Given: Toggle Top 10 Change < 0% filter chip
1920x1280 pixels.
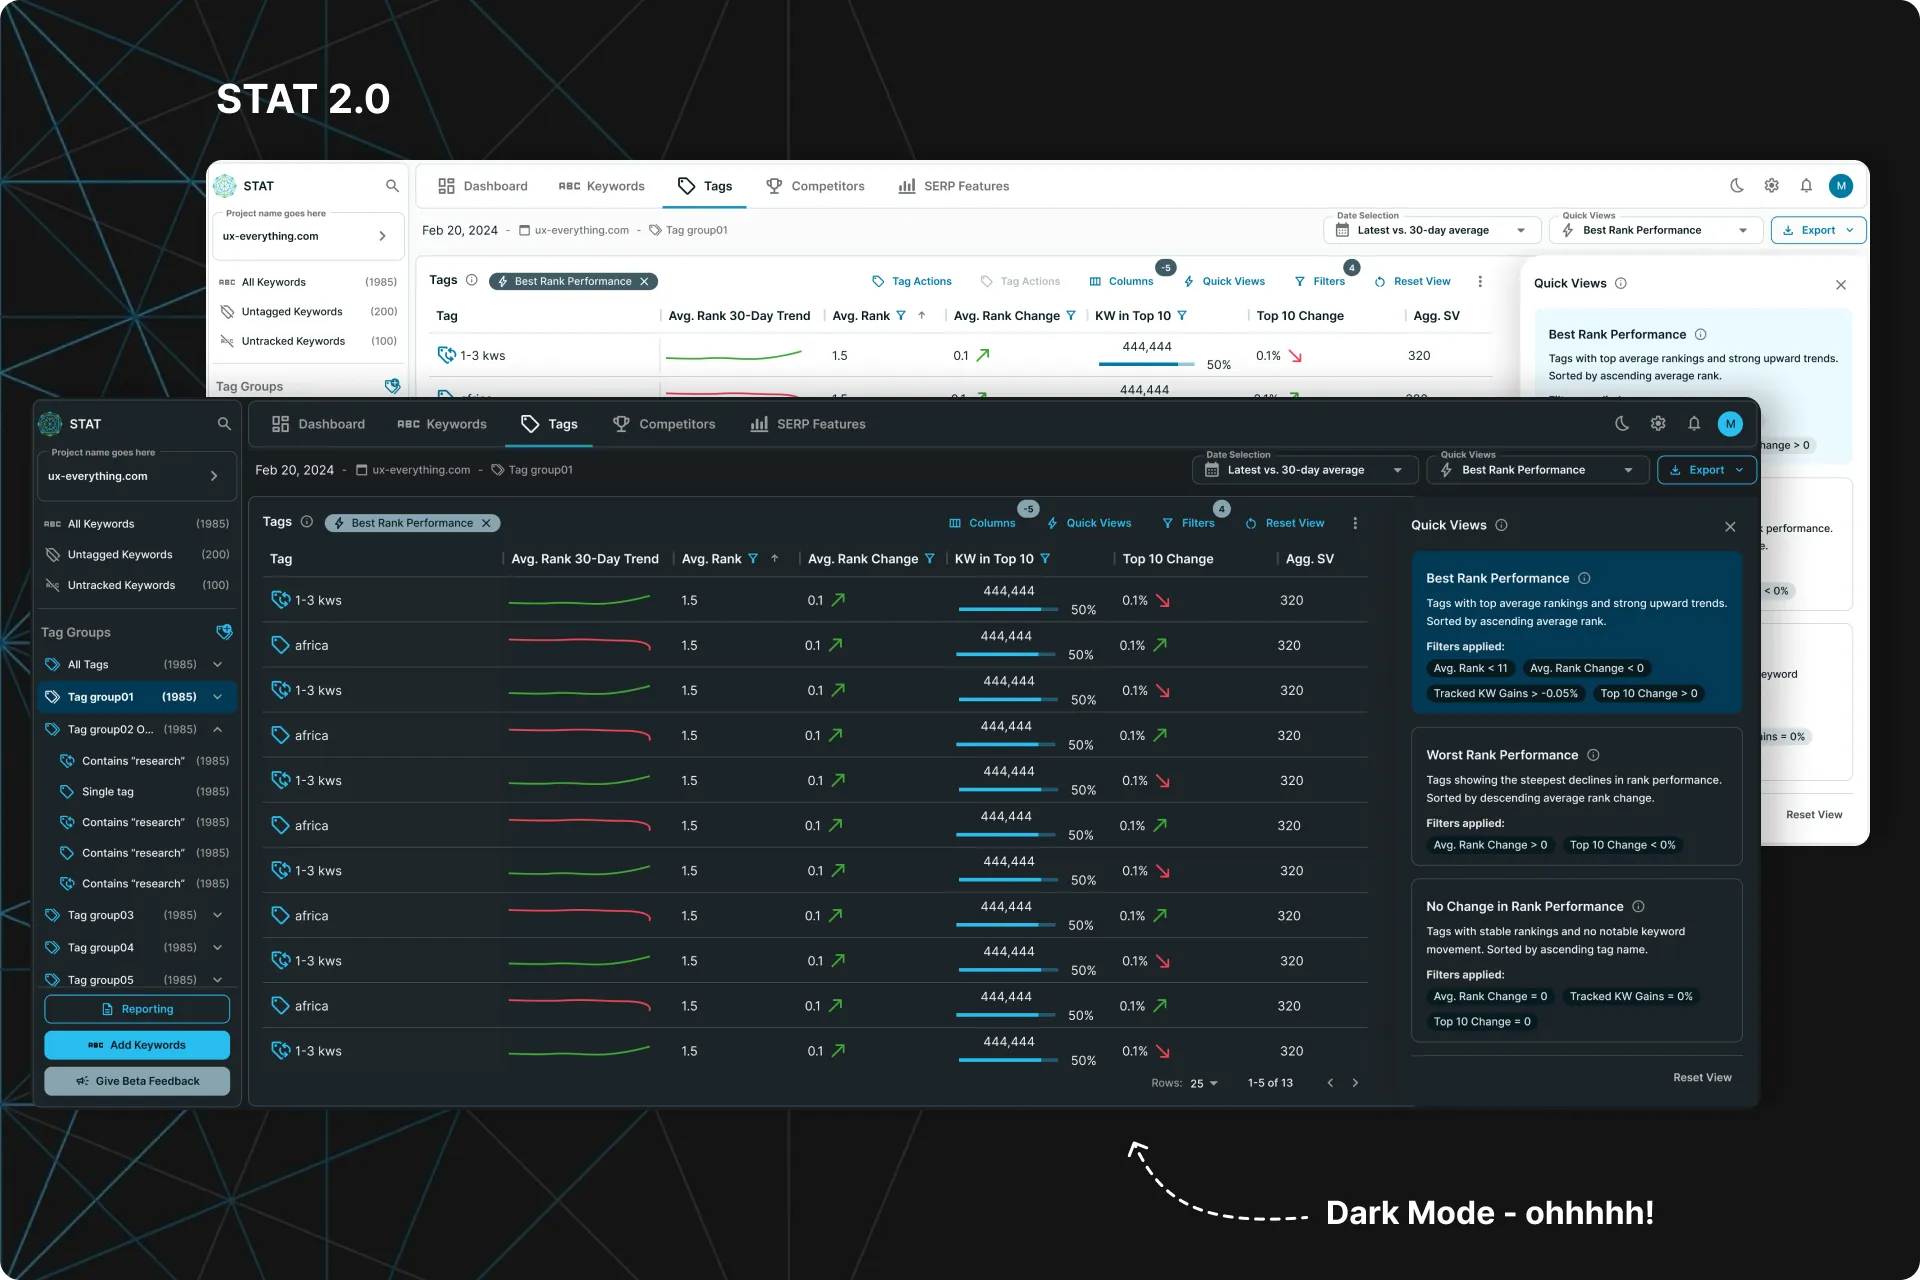Looking at the screenshot, I should pyautogui.click(x=1622, y=845).
